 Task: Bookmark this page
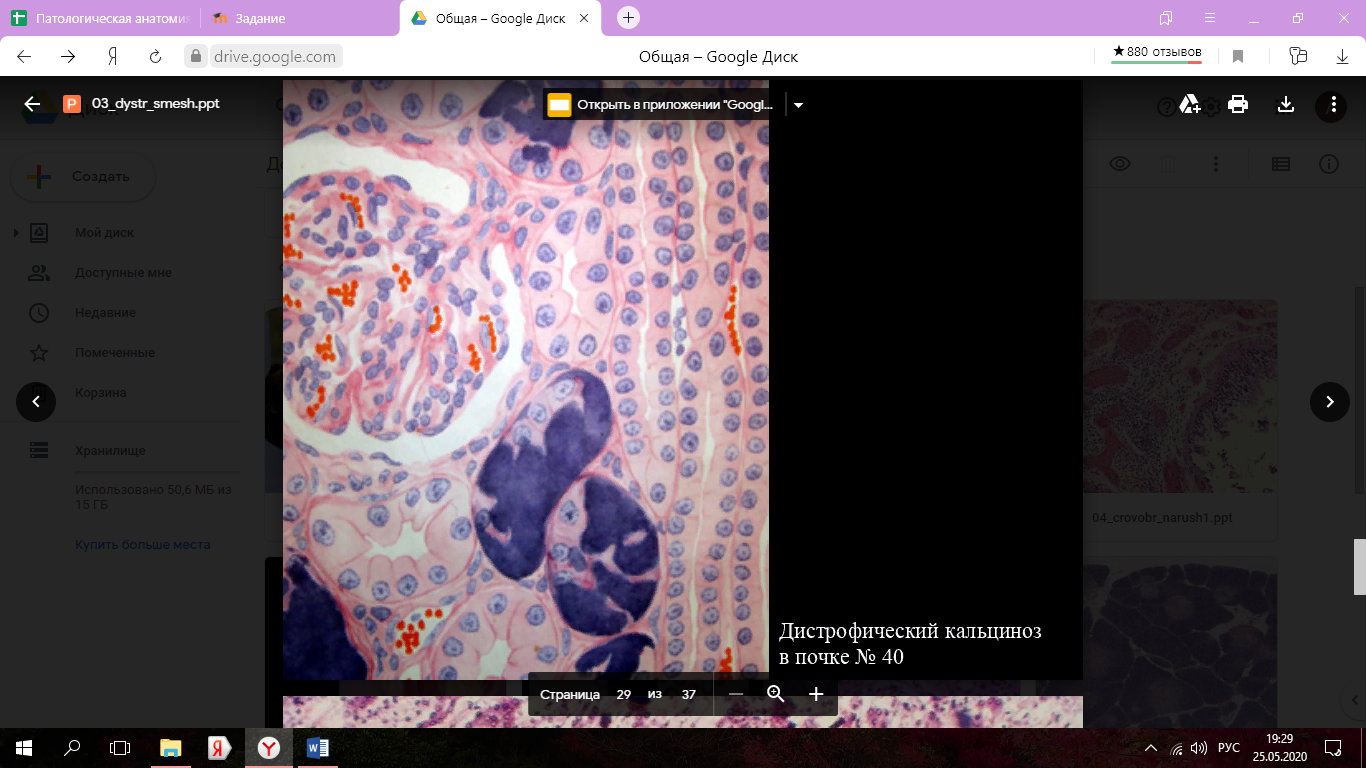[x=1238, y=57]
